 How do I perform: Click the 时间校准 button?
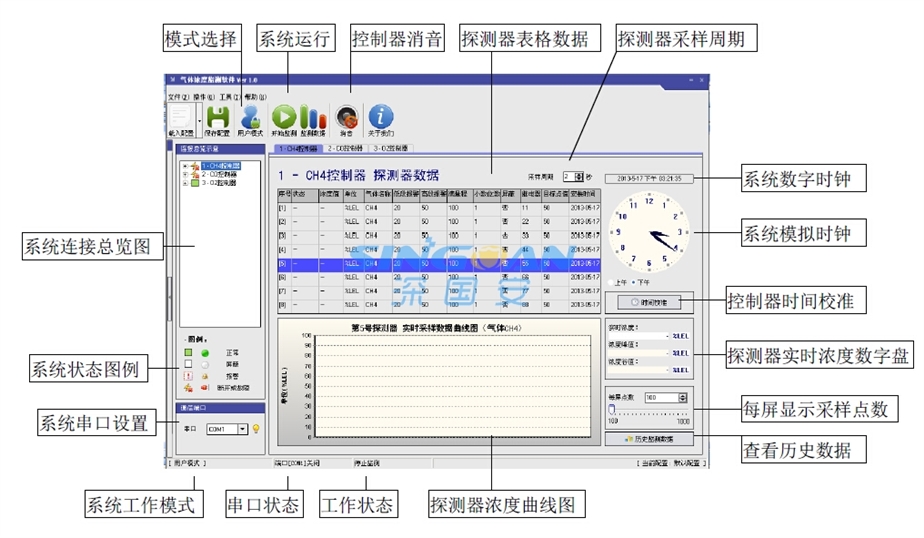coord(648,300)
